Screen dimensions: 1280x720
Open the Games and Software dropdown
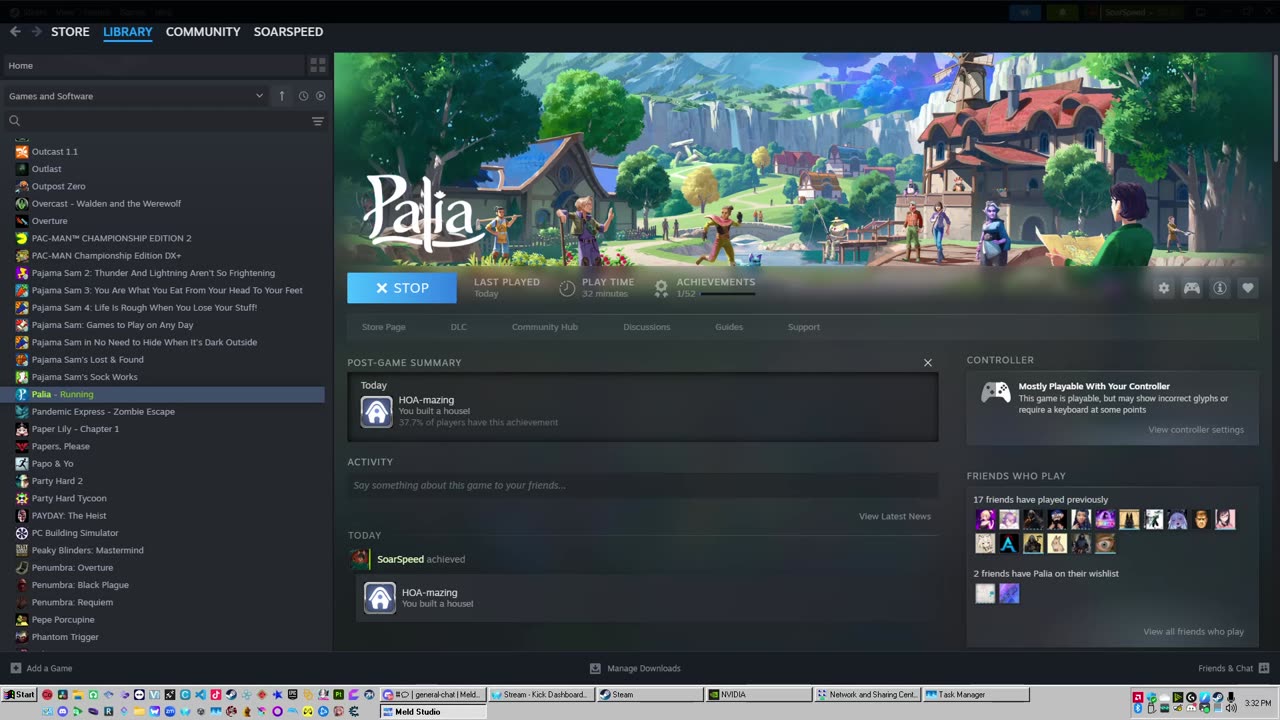[136, 96]
